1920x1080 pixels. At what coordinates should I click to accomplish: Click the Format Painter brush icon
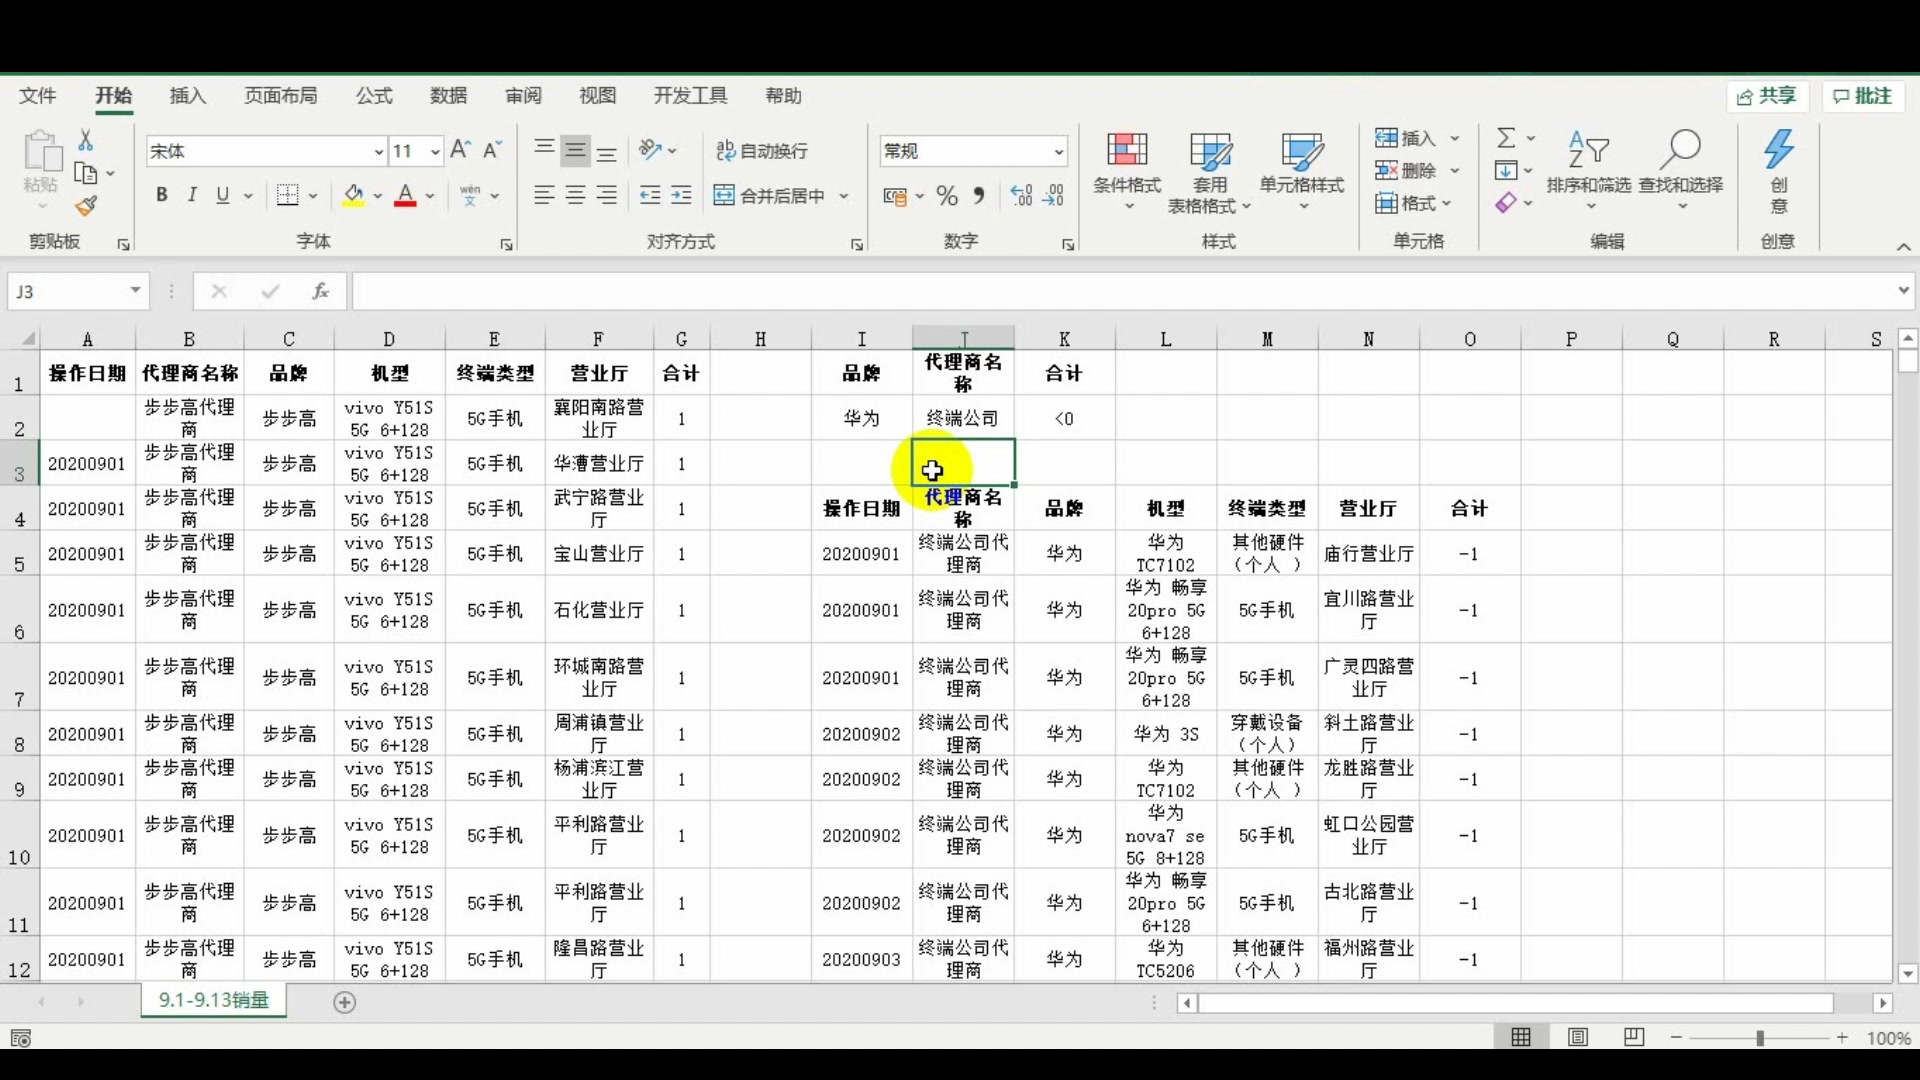point(86,207)
